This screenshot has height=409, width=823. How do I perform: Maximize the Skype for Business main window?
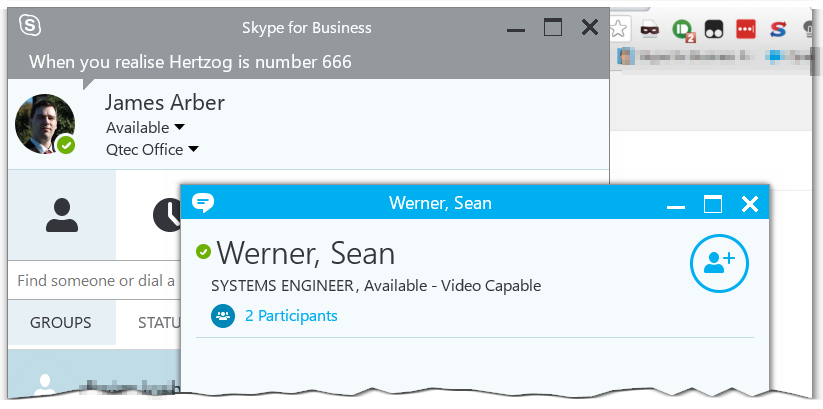pos(553,27)
